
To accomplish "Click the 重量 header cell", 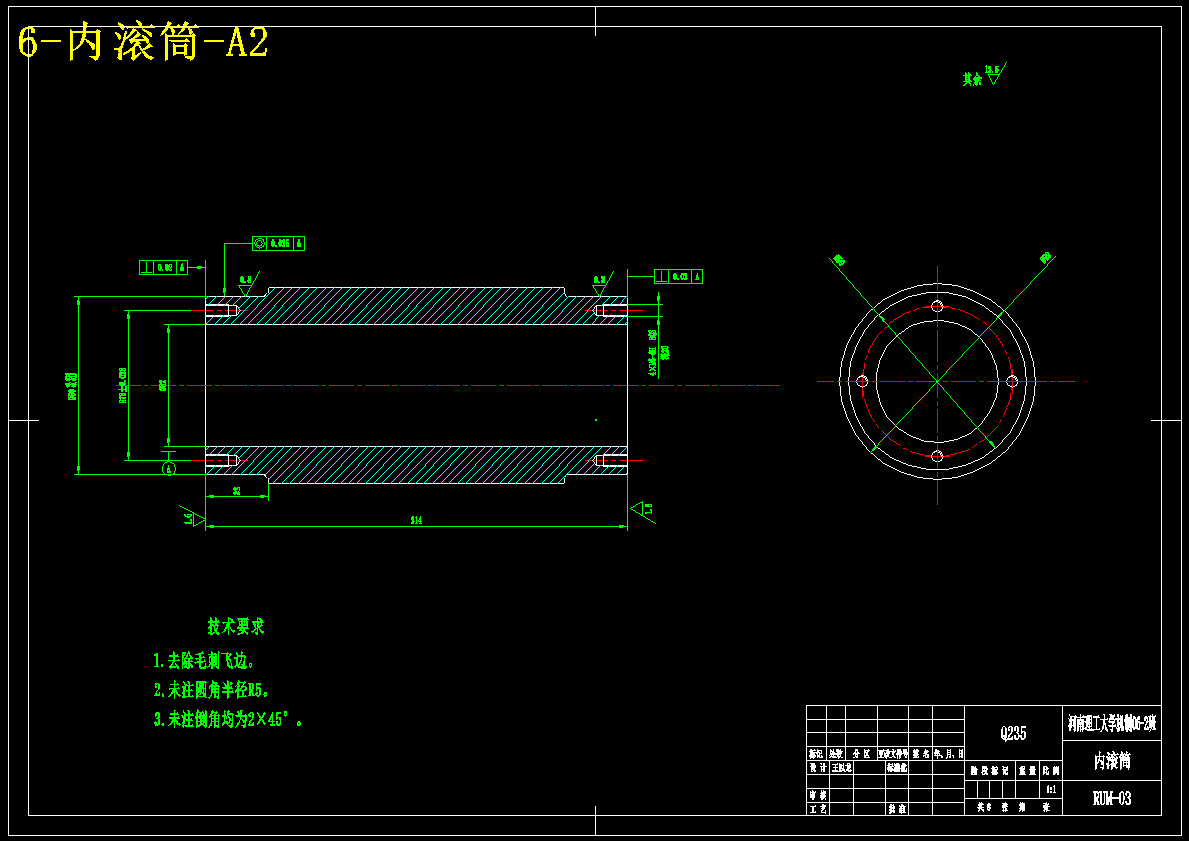I will (1027, 770).
